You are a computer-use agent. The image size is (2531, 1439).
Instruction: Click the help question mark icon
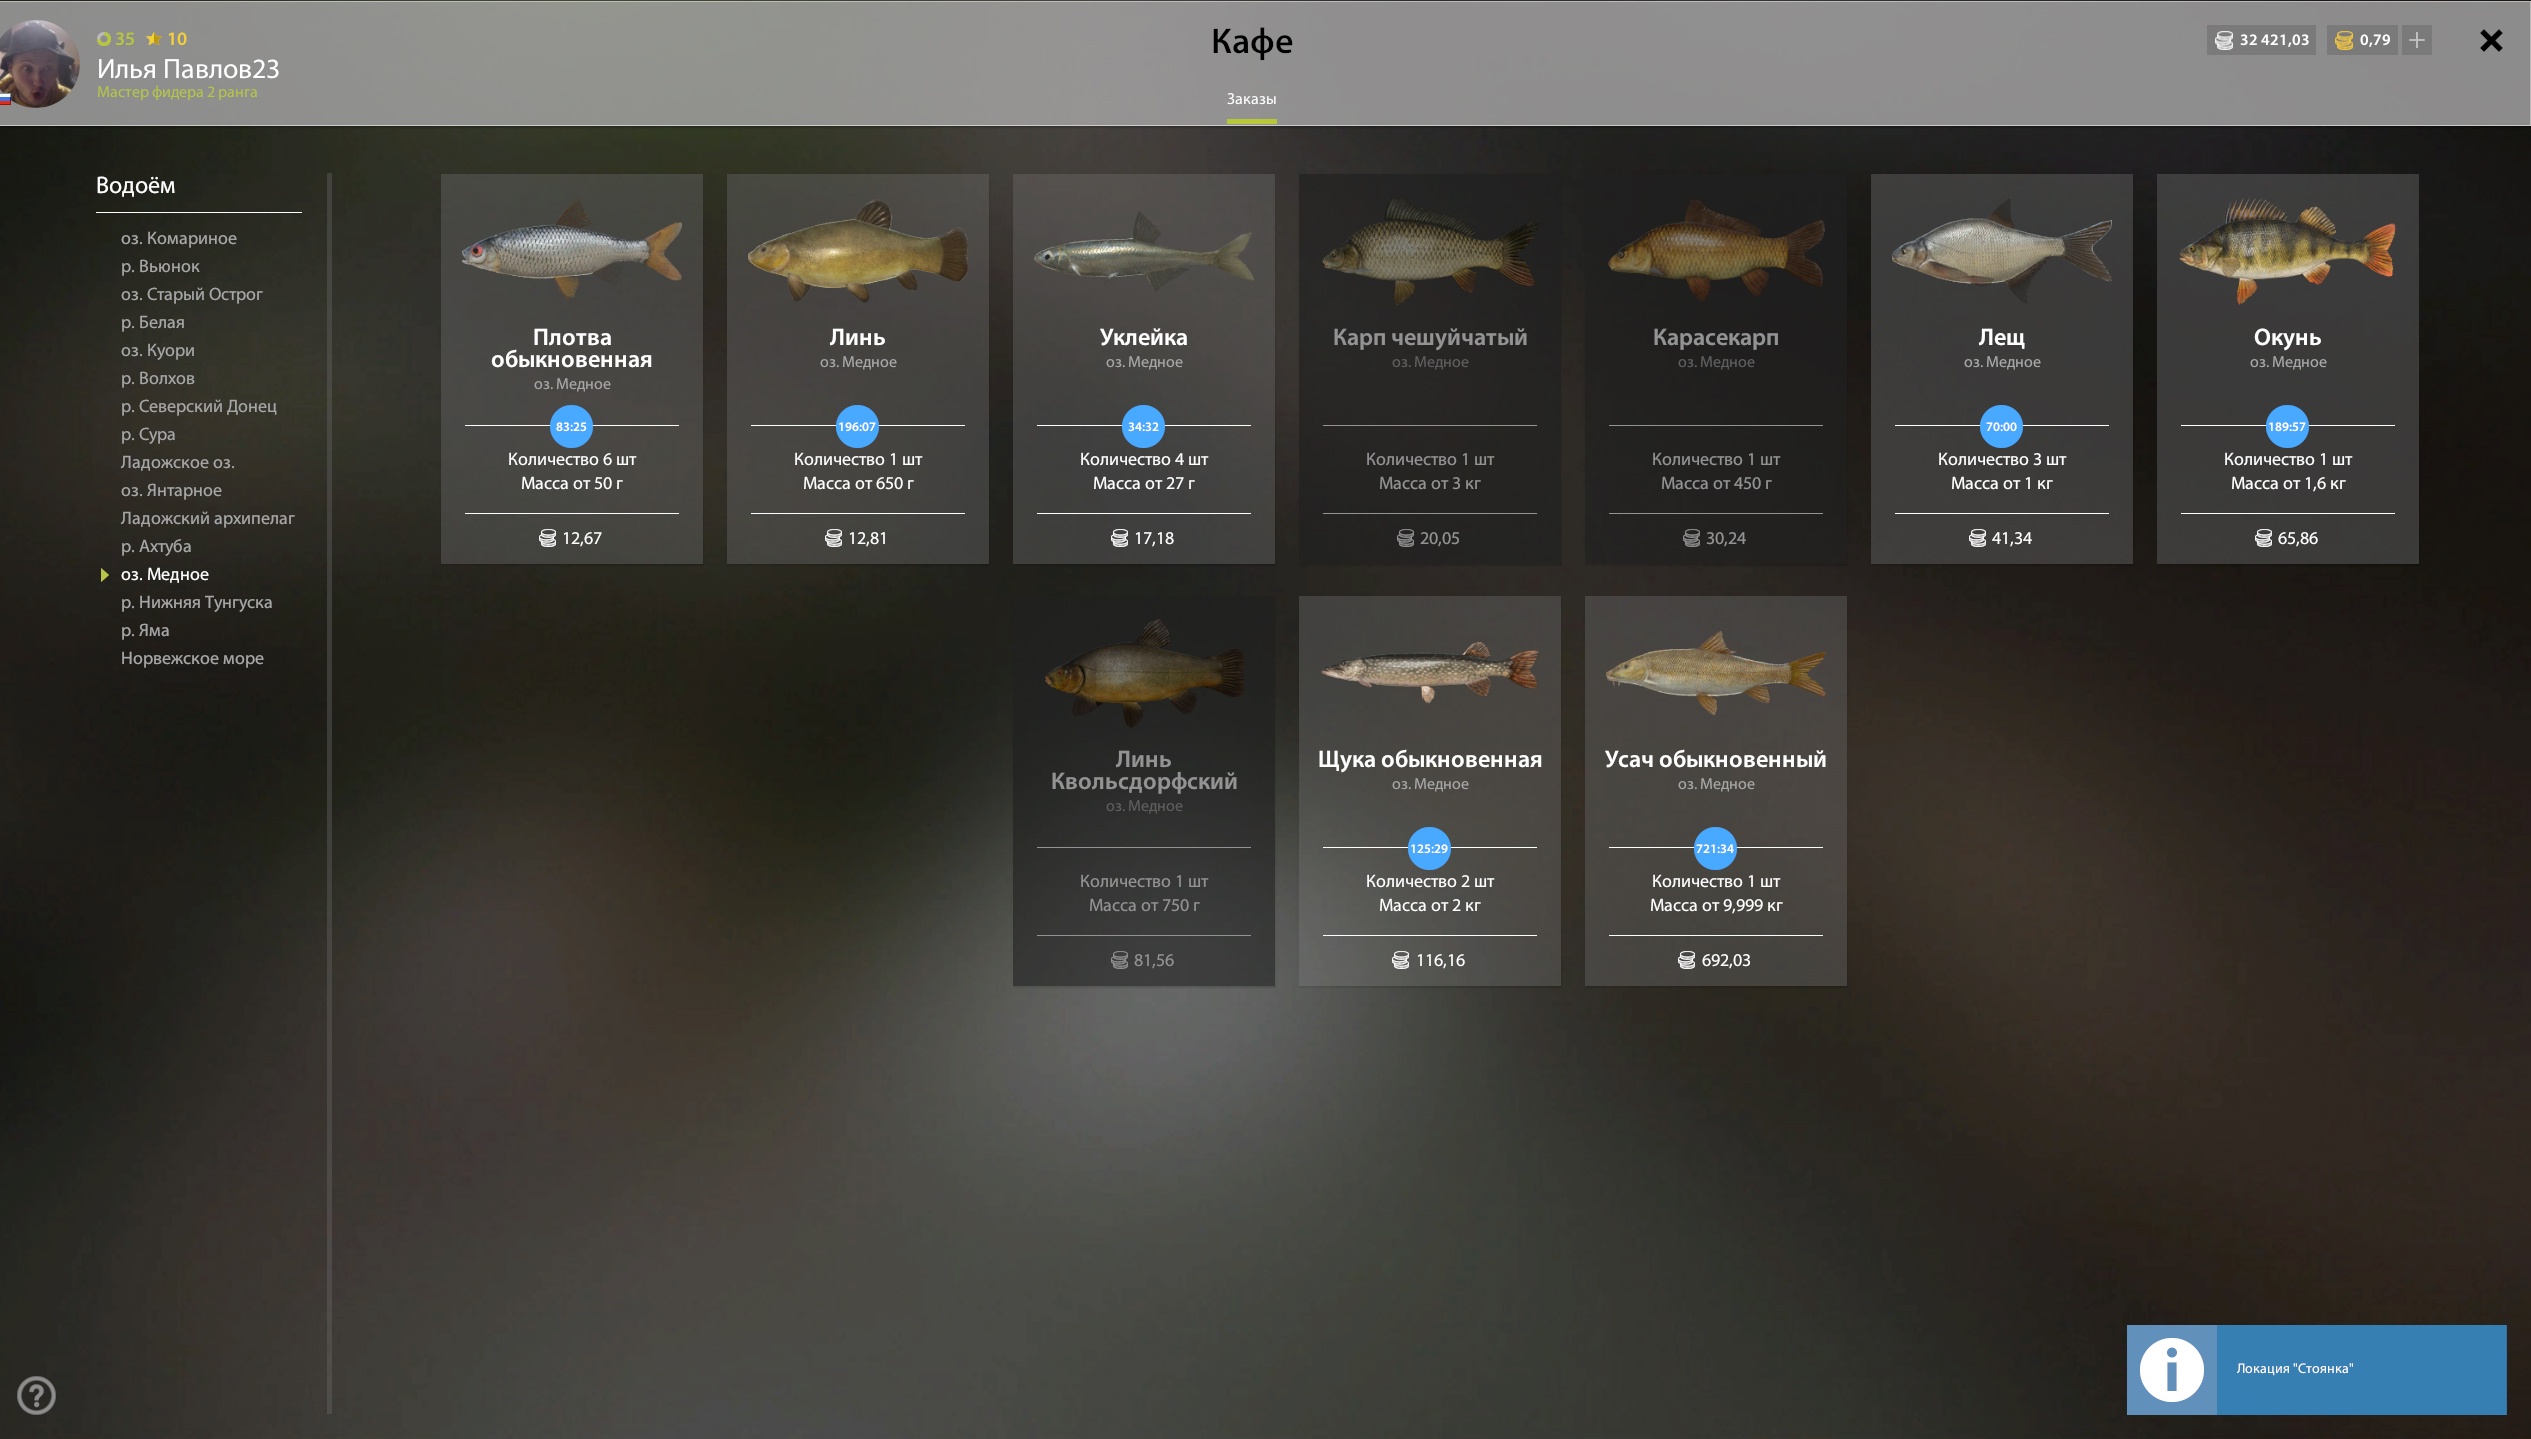click(x=36, y=1395)
